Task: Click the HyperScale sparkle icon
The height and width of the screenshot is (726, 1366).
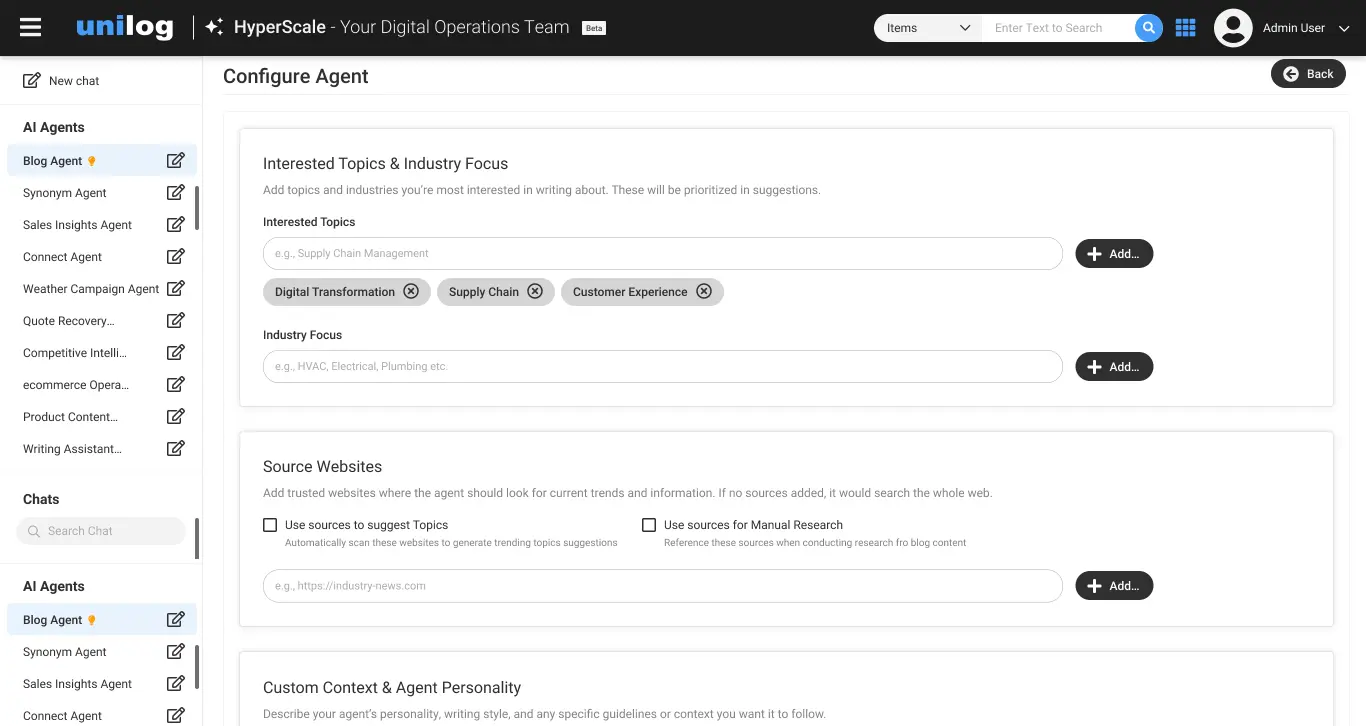Action: point(214,28)
